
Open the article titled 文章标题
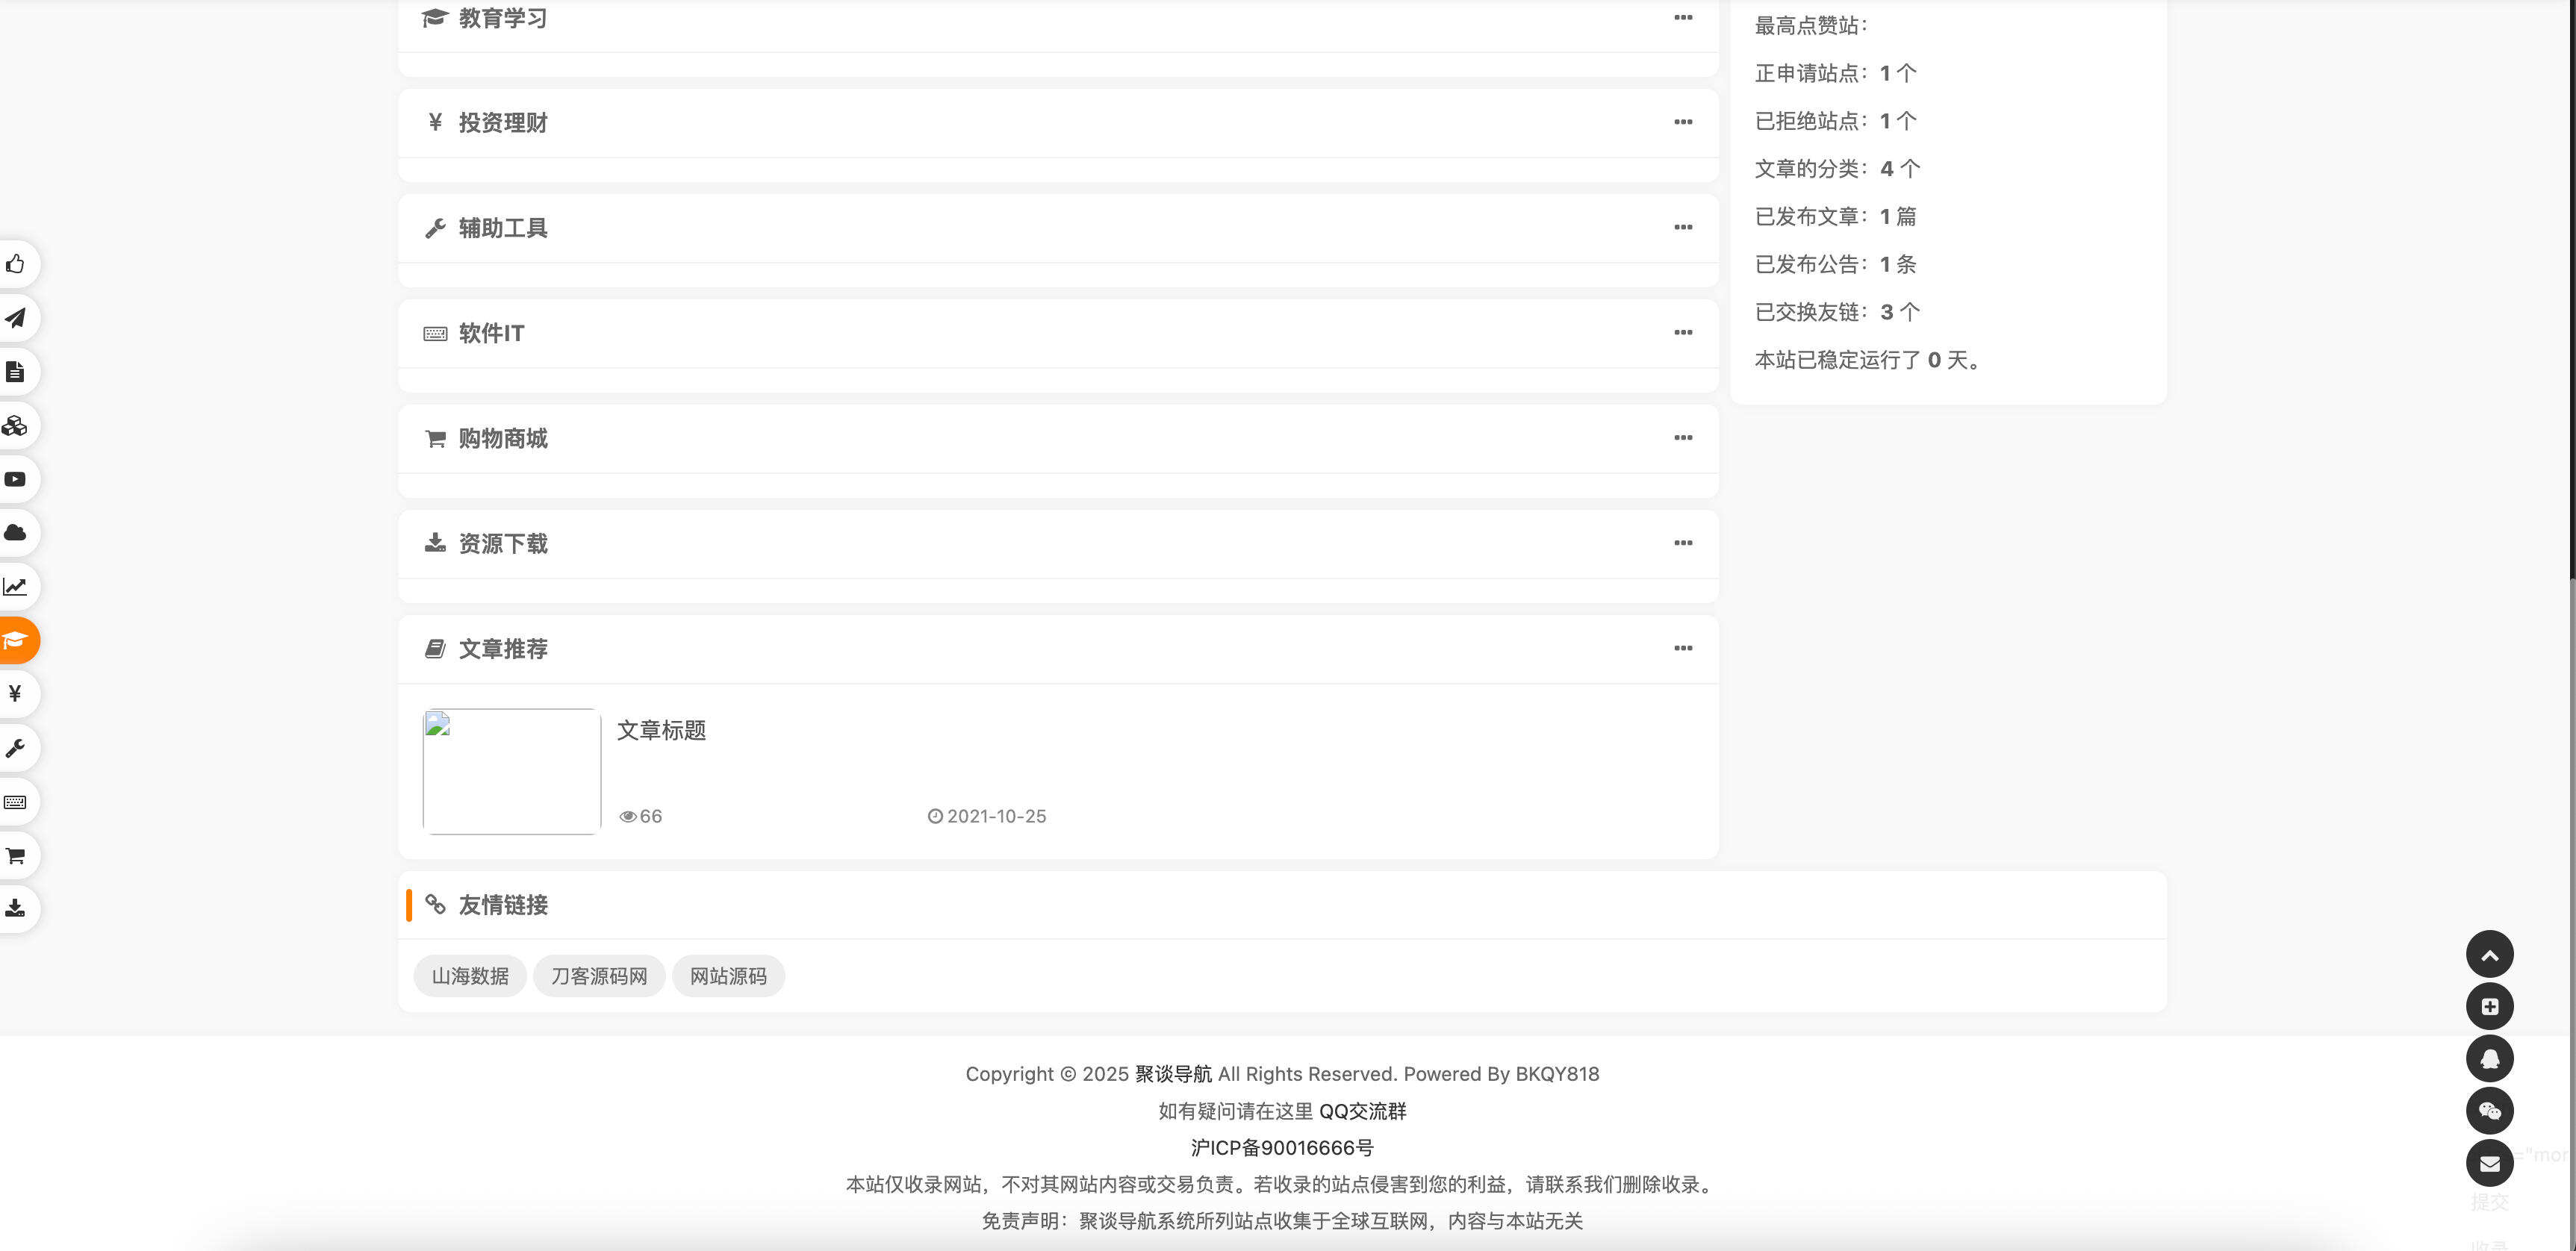click(x=660, y=731)
